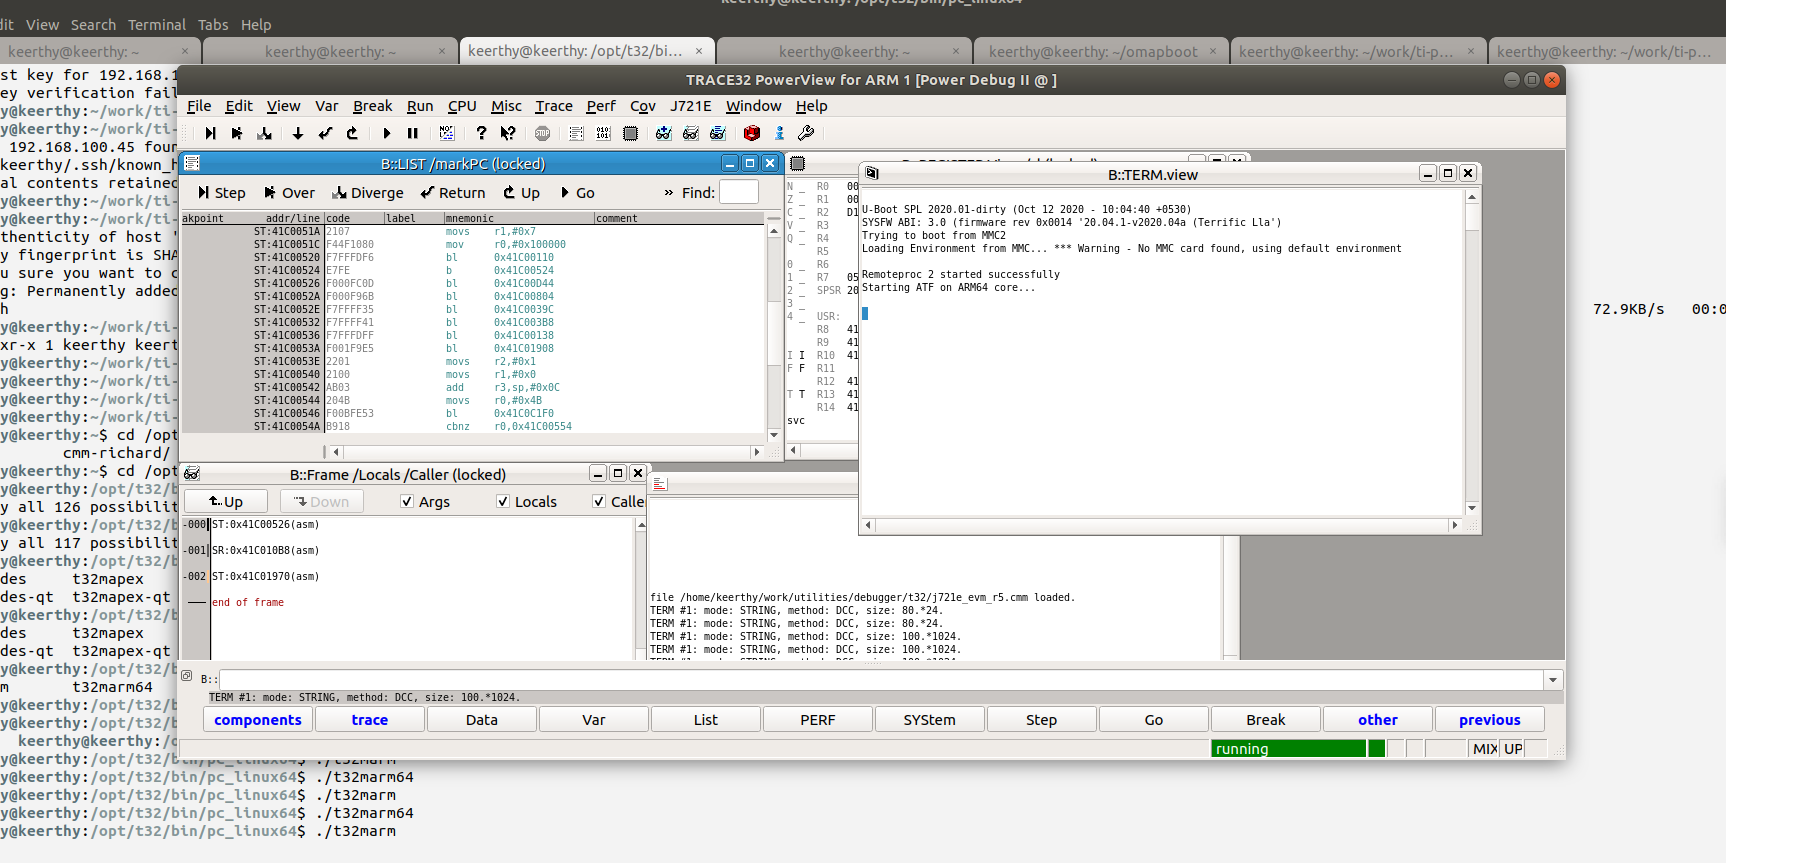Click the Step button in LIST window
Screen dimensions: 1800x863
(x=221, y=193)
